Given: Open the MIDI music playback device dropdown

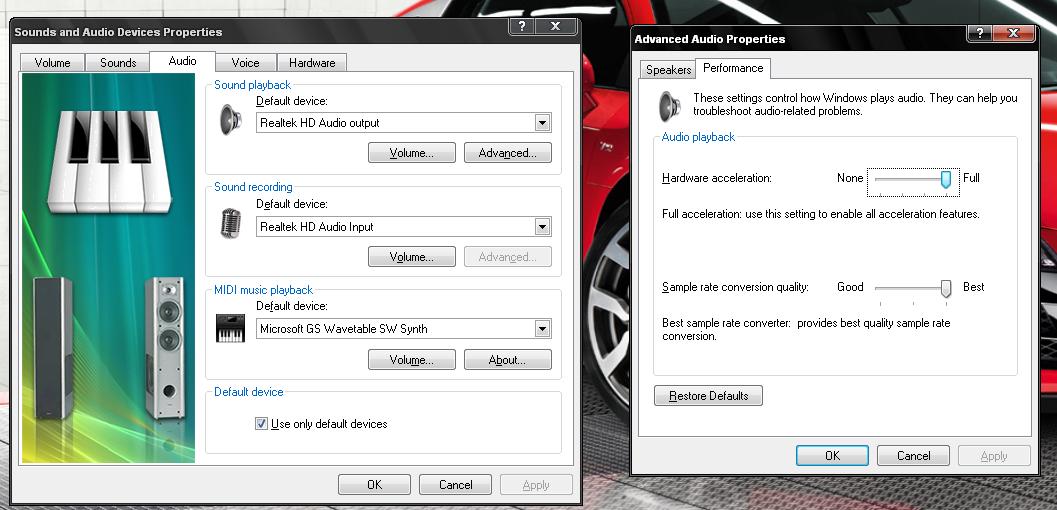Looking at the screenshot, I should click(542, 329).
